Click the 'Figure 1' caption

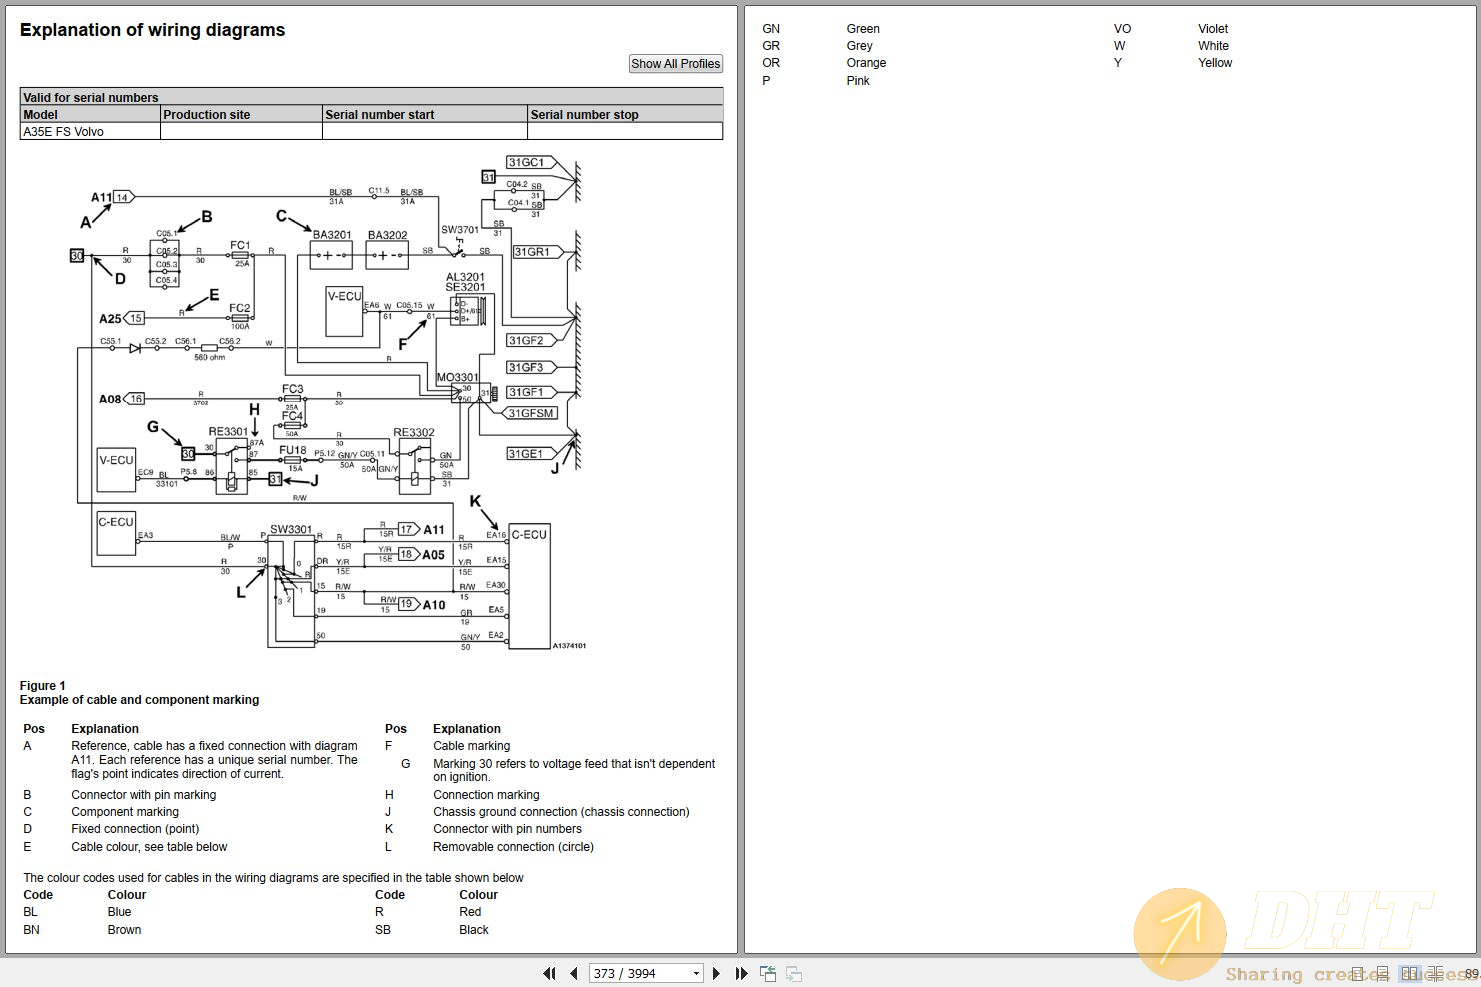point(43,686)
